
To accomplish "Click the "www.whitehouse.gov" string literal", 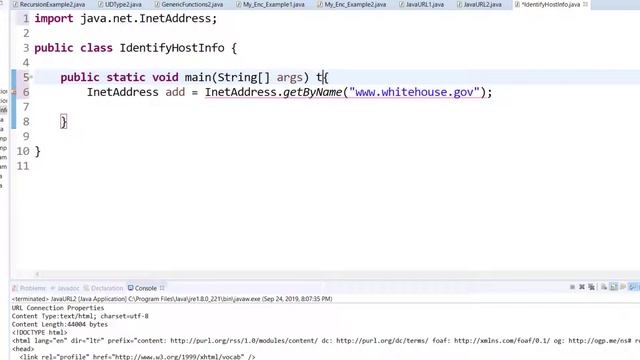I will pos(414,92).
